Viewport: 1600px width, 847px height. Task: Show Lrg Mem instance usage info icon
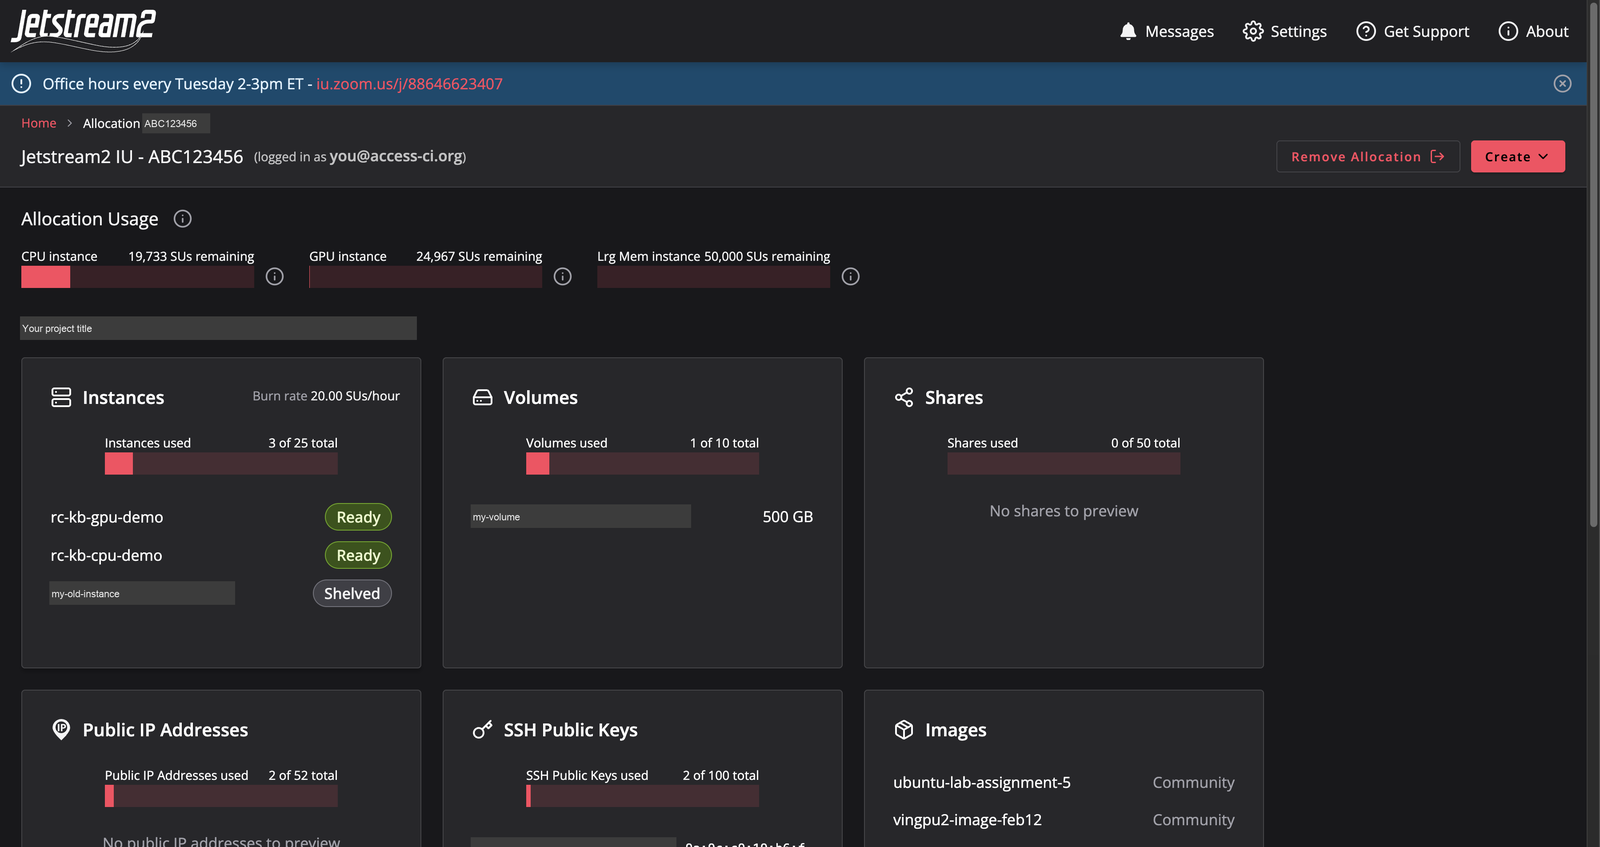851,277
